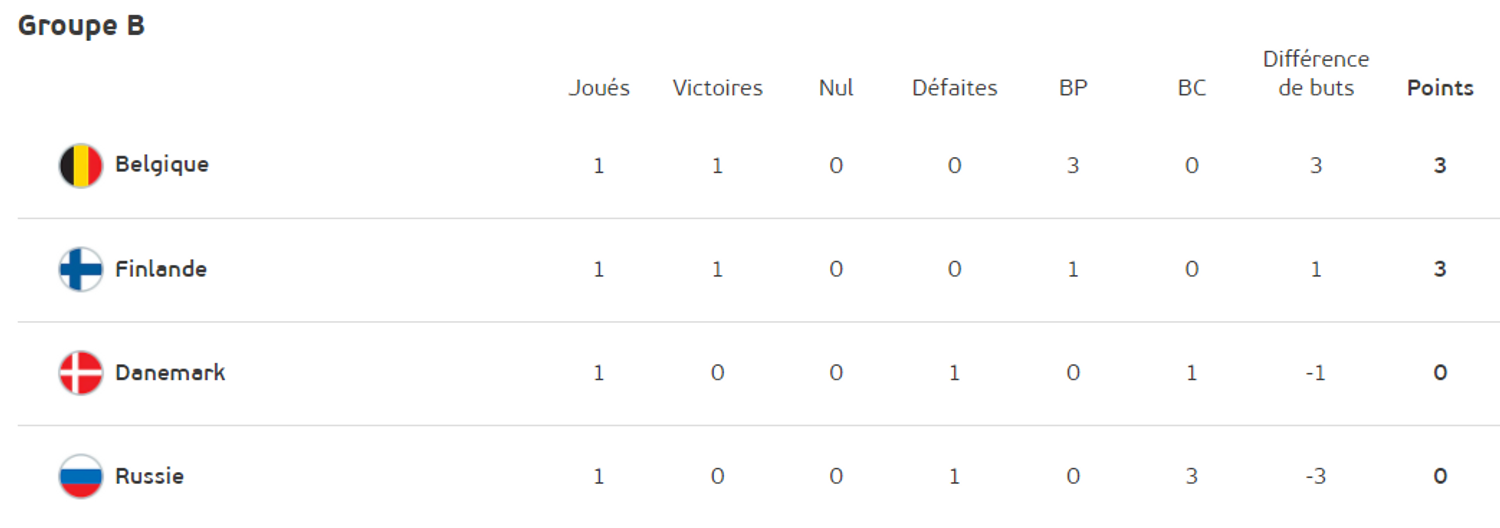Click the Victoires column header

click(717, 88)
